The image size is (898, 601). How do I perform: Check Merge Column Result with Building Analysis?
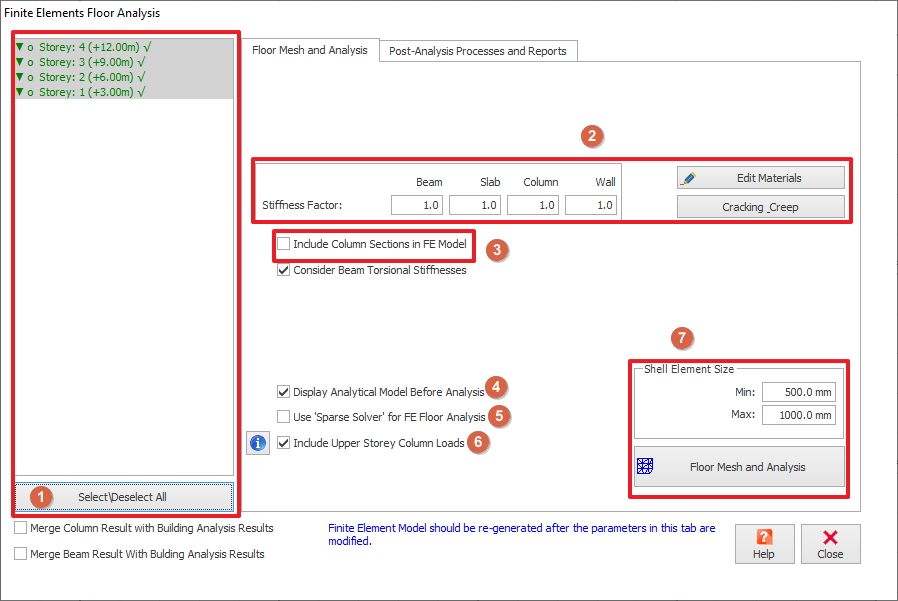pyautogui.click(x=21, y=528)
